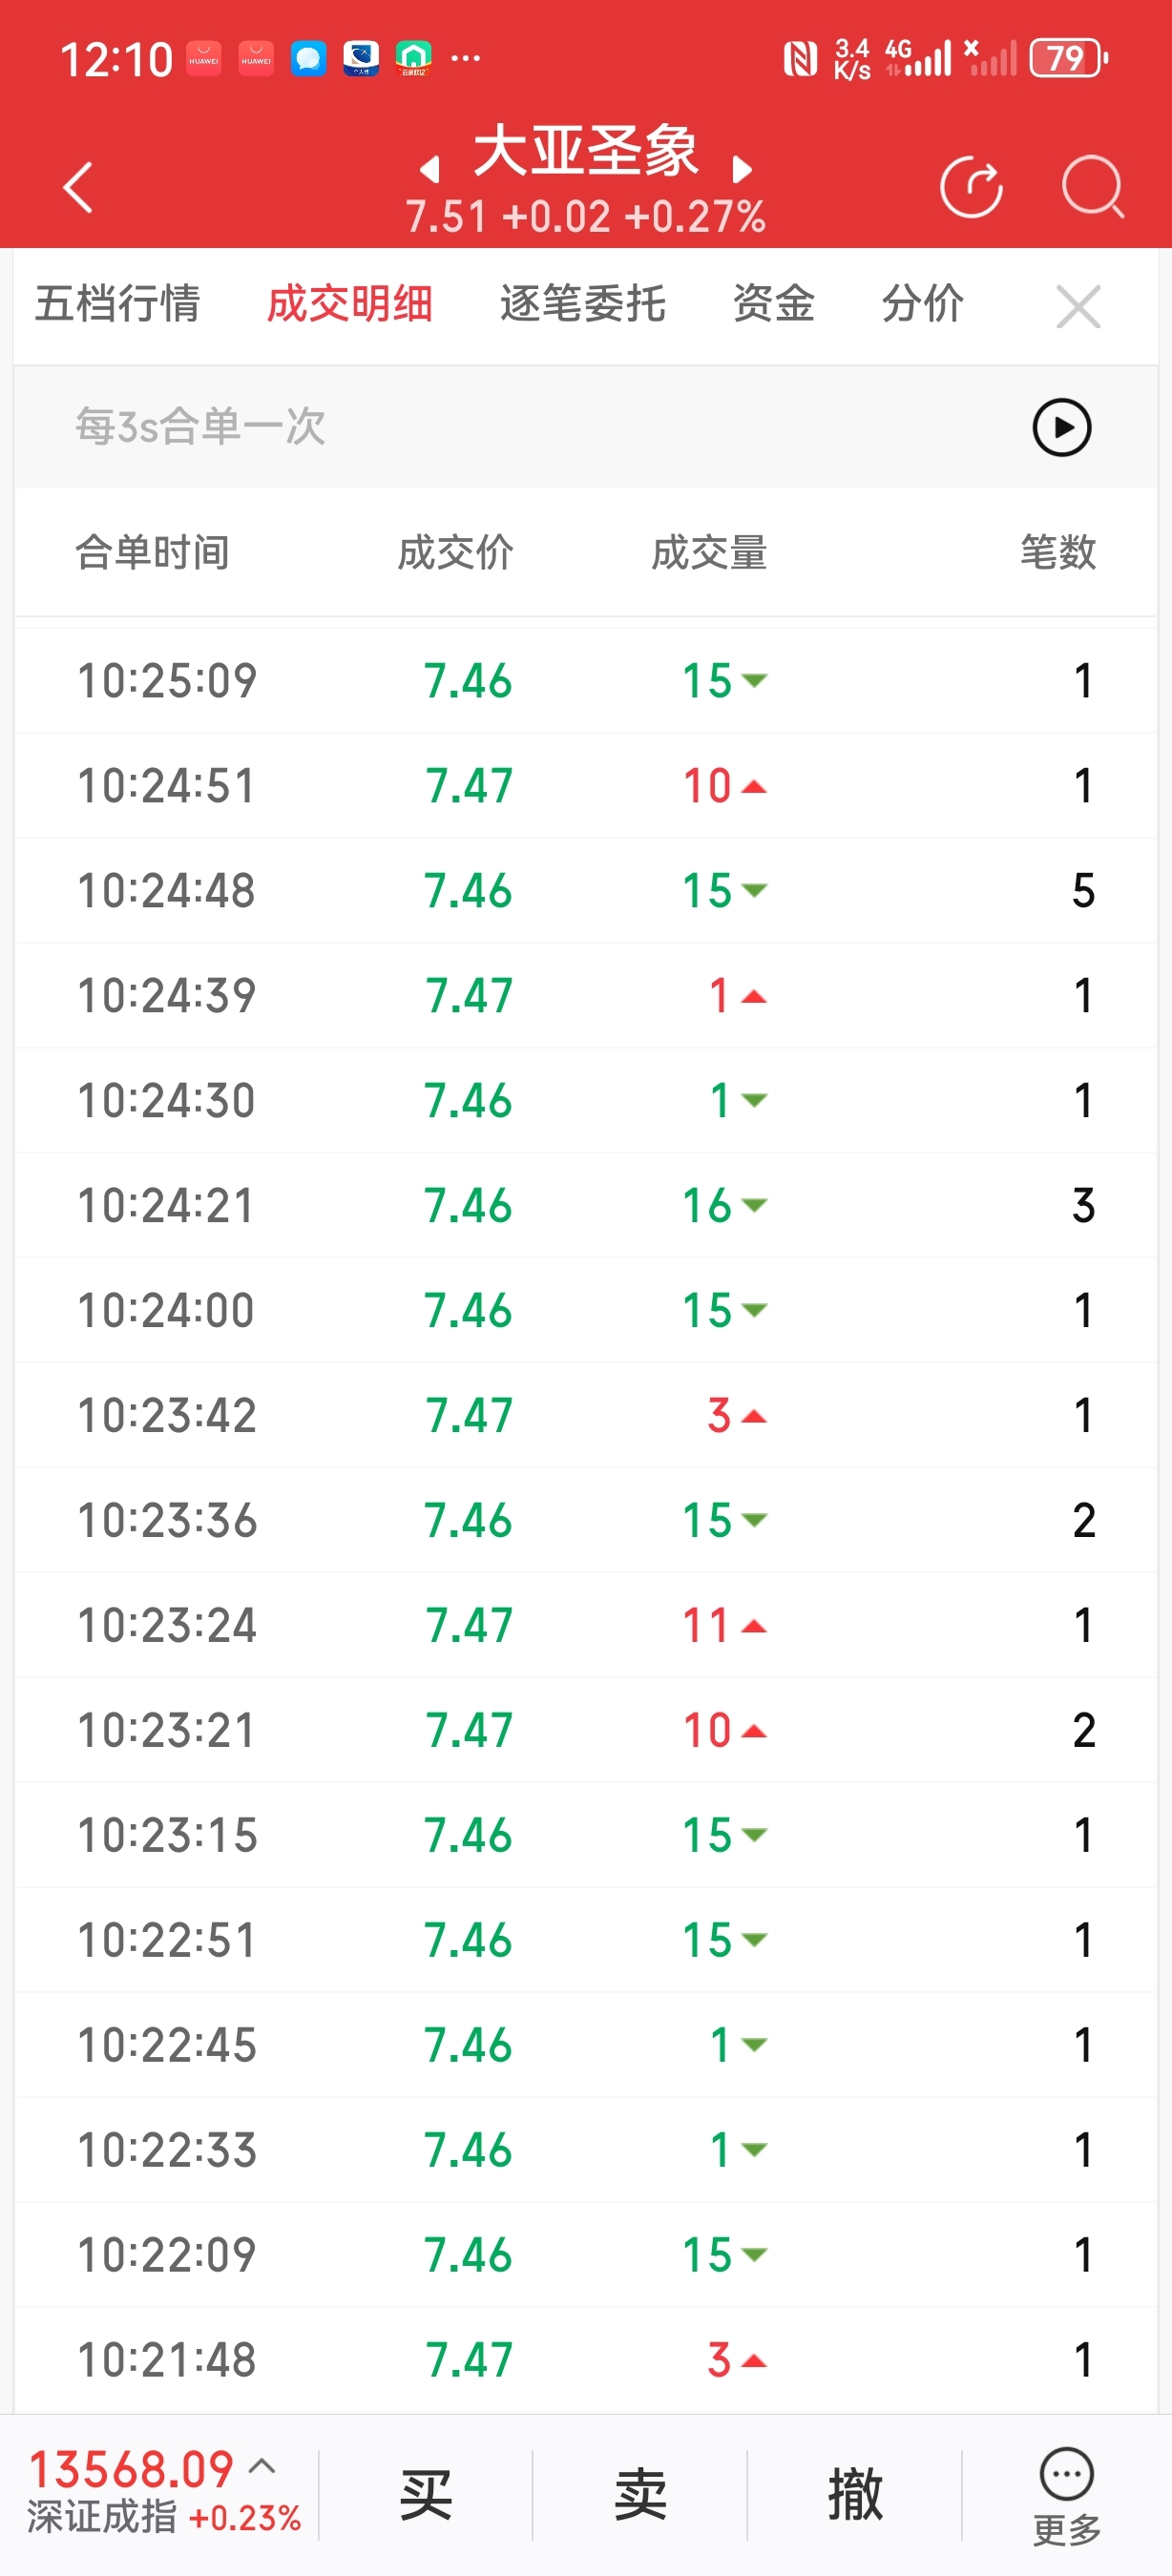Open the 逐笔委托 tab
1172x2576 pixels.
pos(582,304)
